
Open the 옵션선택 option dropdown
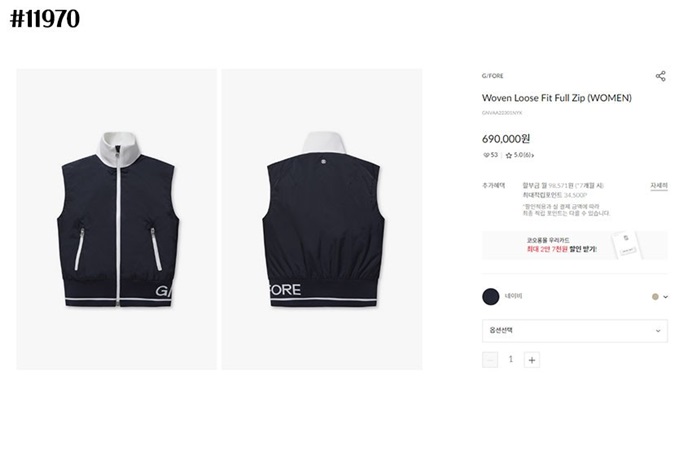click(x=575, y=331)
